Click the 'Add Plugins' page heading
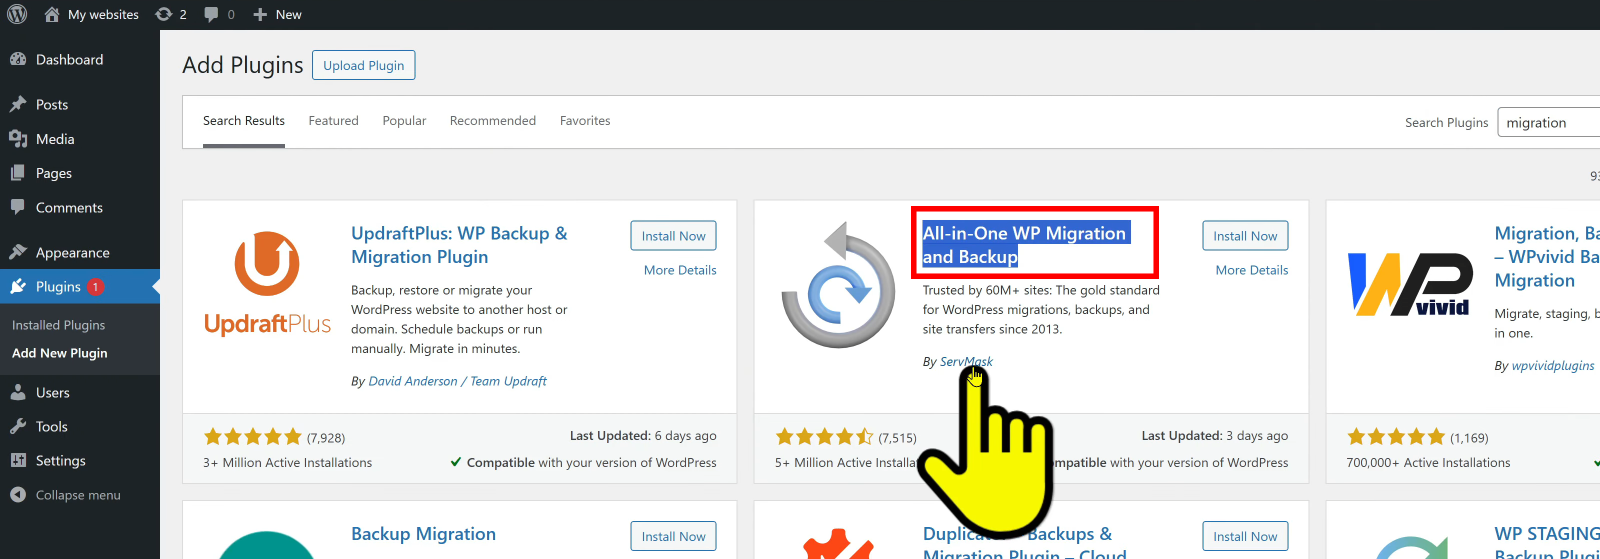Viewport: 1600px width, 559px height. coord(243,65)
